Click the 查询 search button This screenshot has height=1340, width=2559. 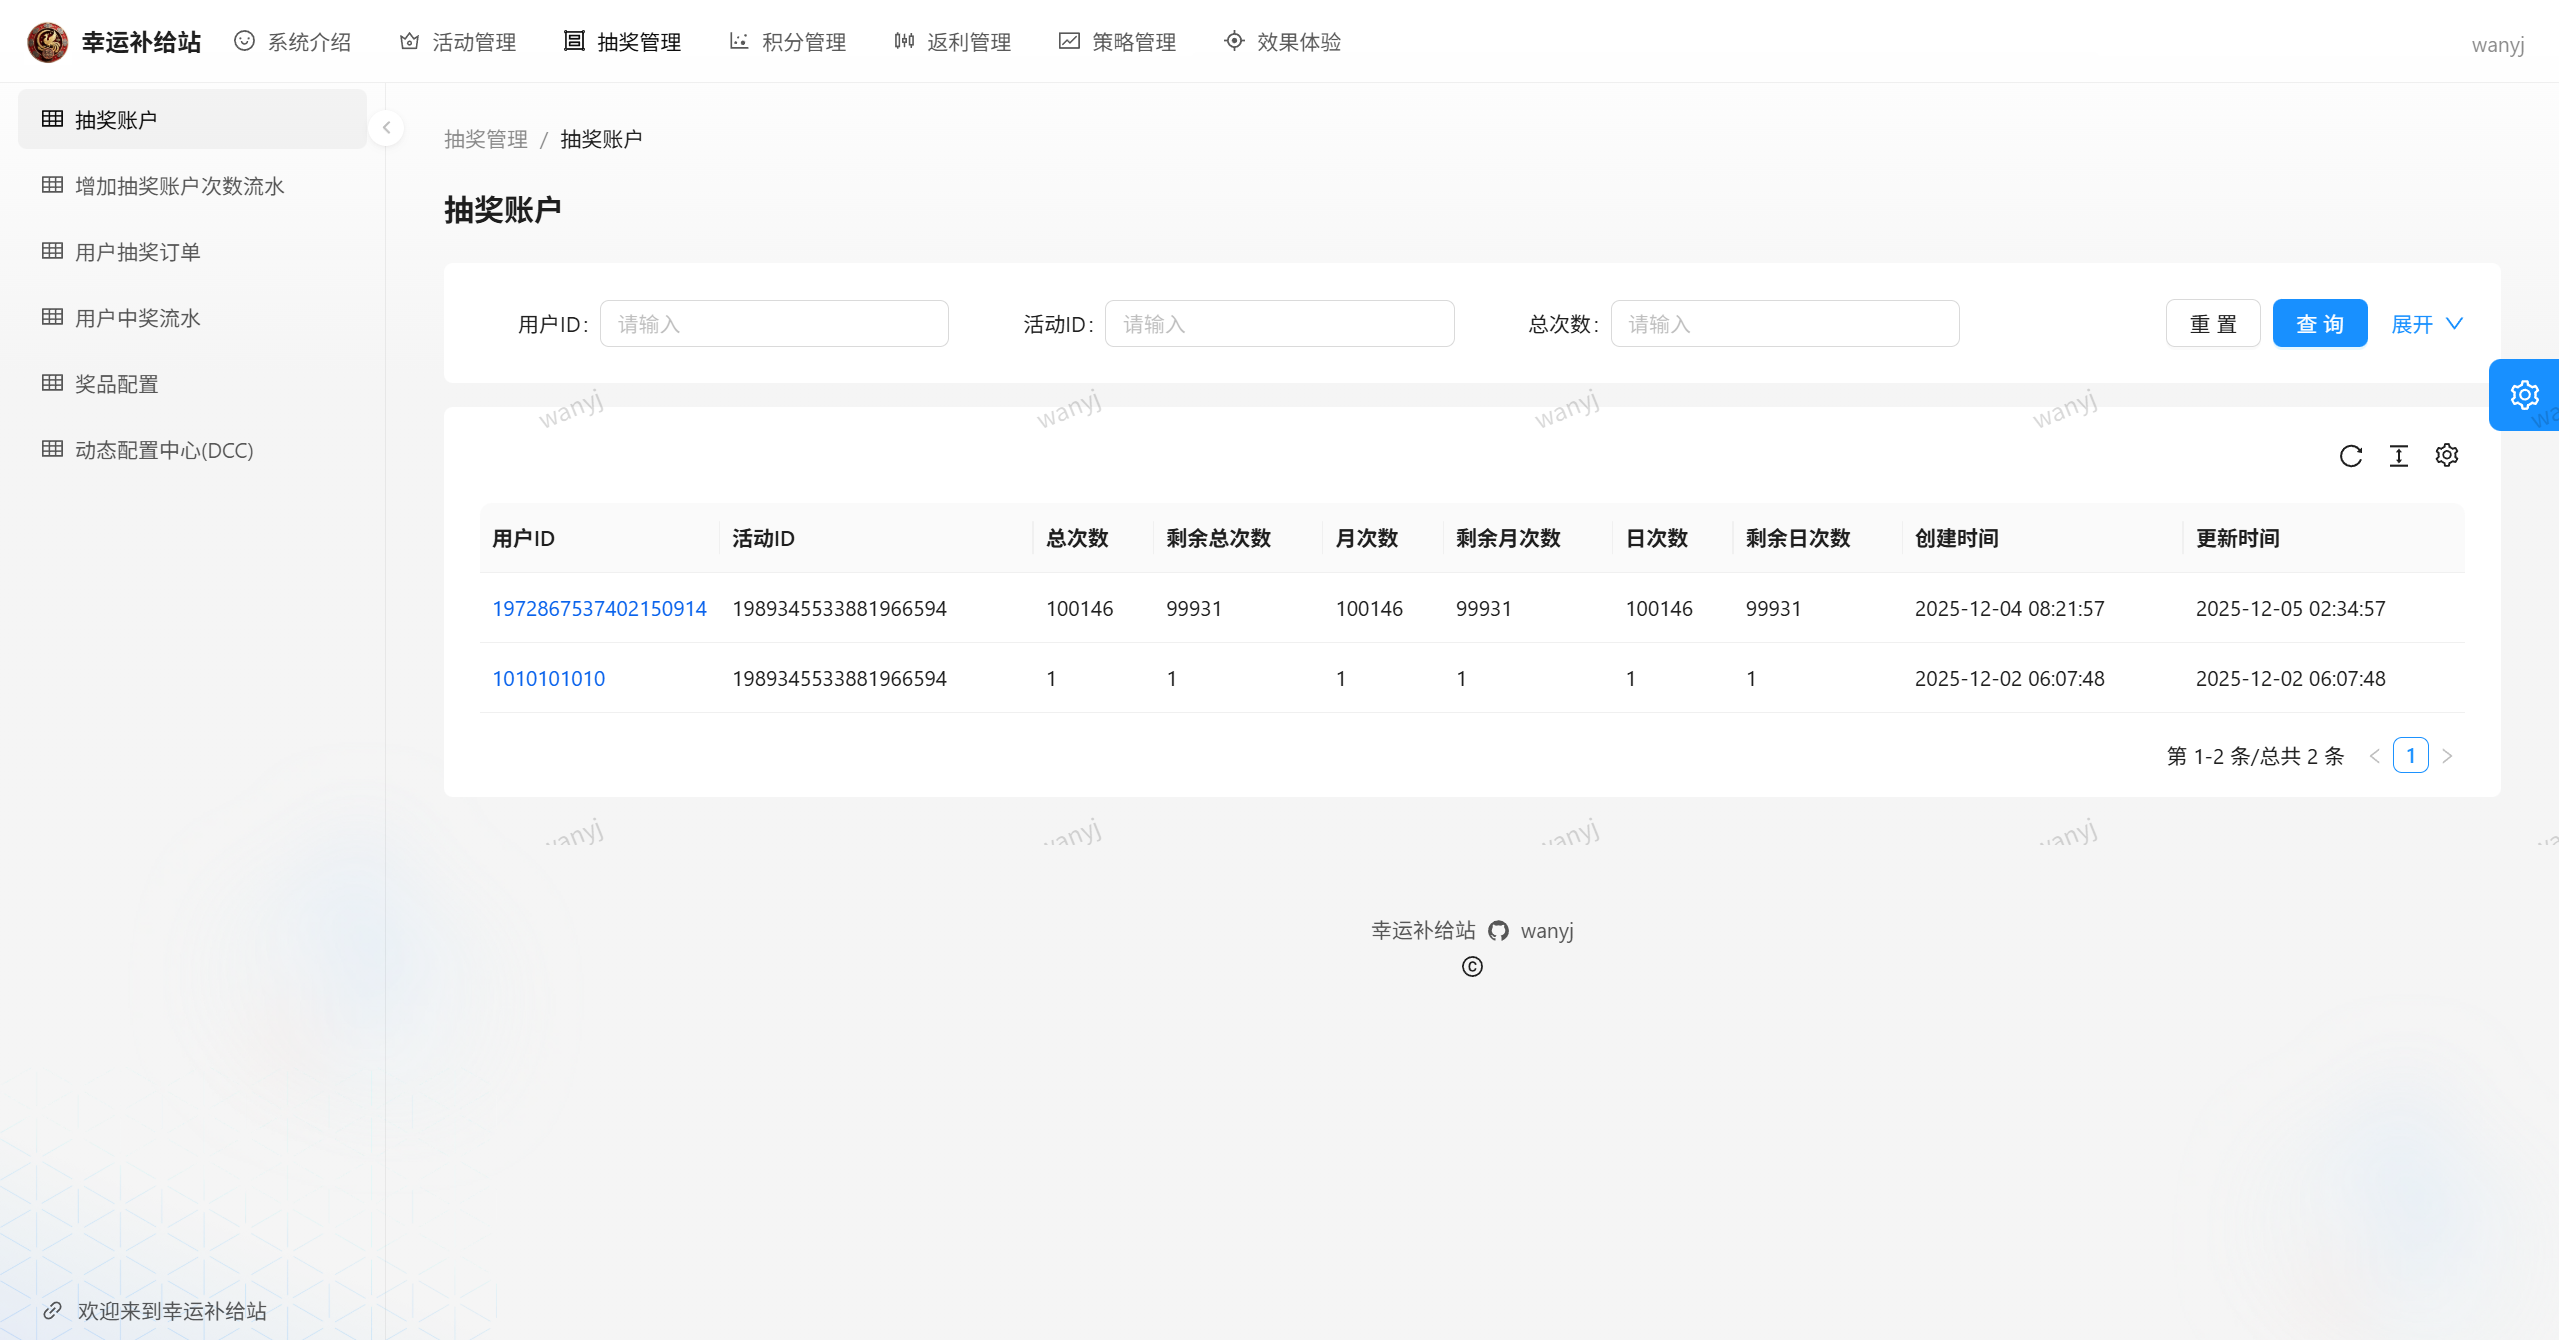pyautogui.click(x=2319, y=324)
